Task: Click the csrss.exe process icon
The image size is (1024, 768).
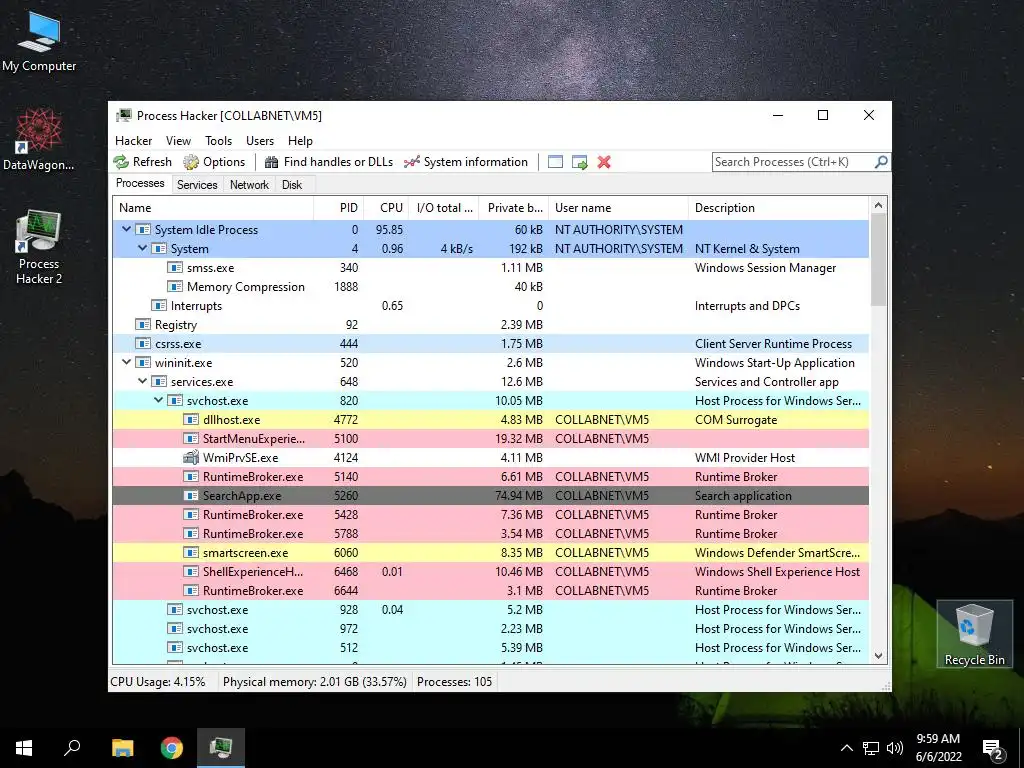Action: 143,344
